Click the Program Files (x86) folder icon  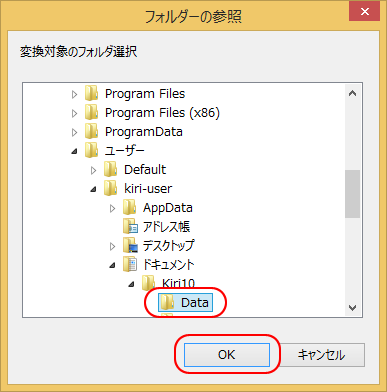[91, 113]
